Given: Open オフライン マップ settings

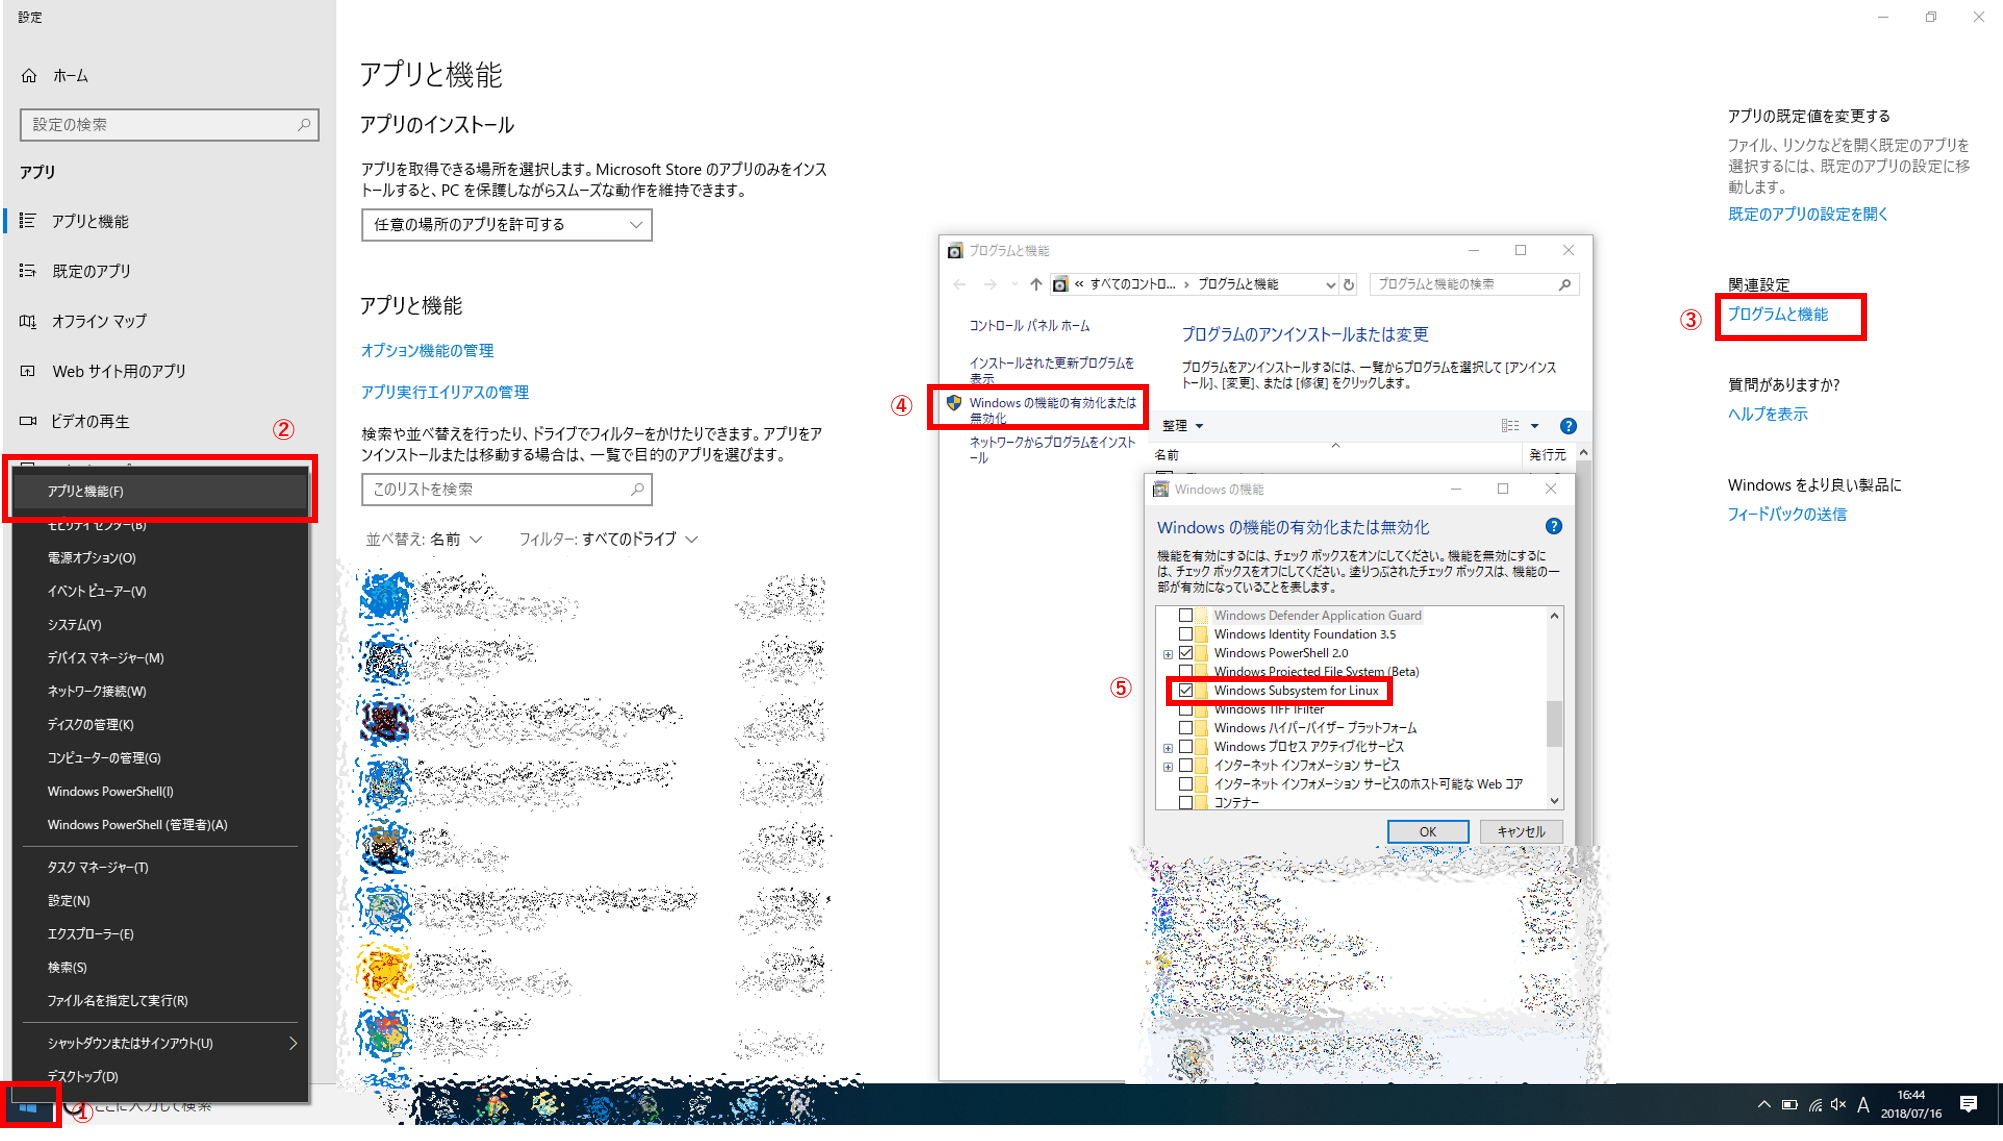Looking at the screenshot, I should click(99, 320).
